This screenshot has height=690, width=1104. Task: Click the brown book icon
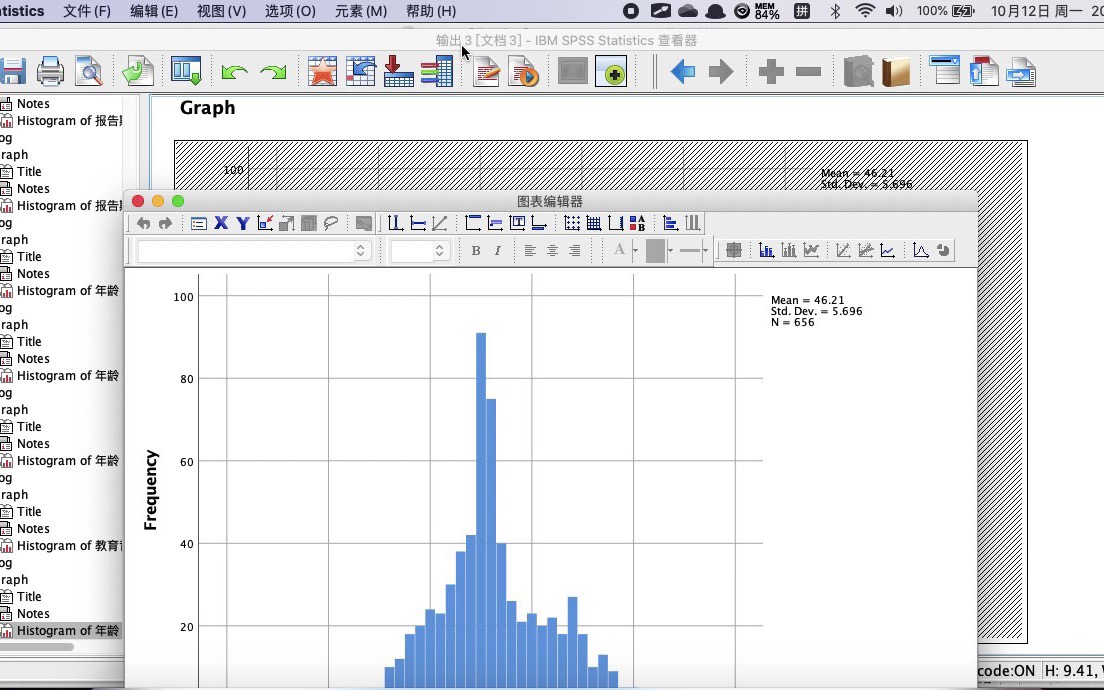(x=896, y=72)
